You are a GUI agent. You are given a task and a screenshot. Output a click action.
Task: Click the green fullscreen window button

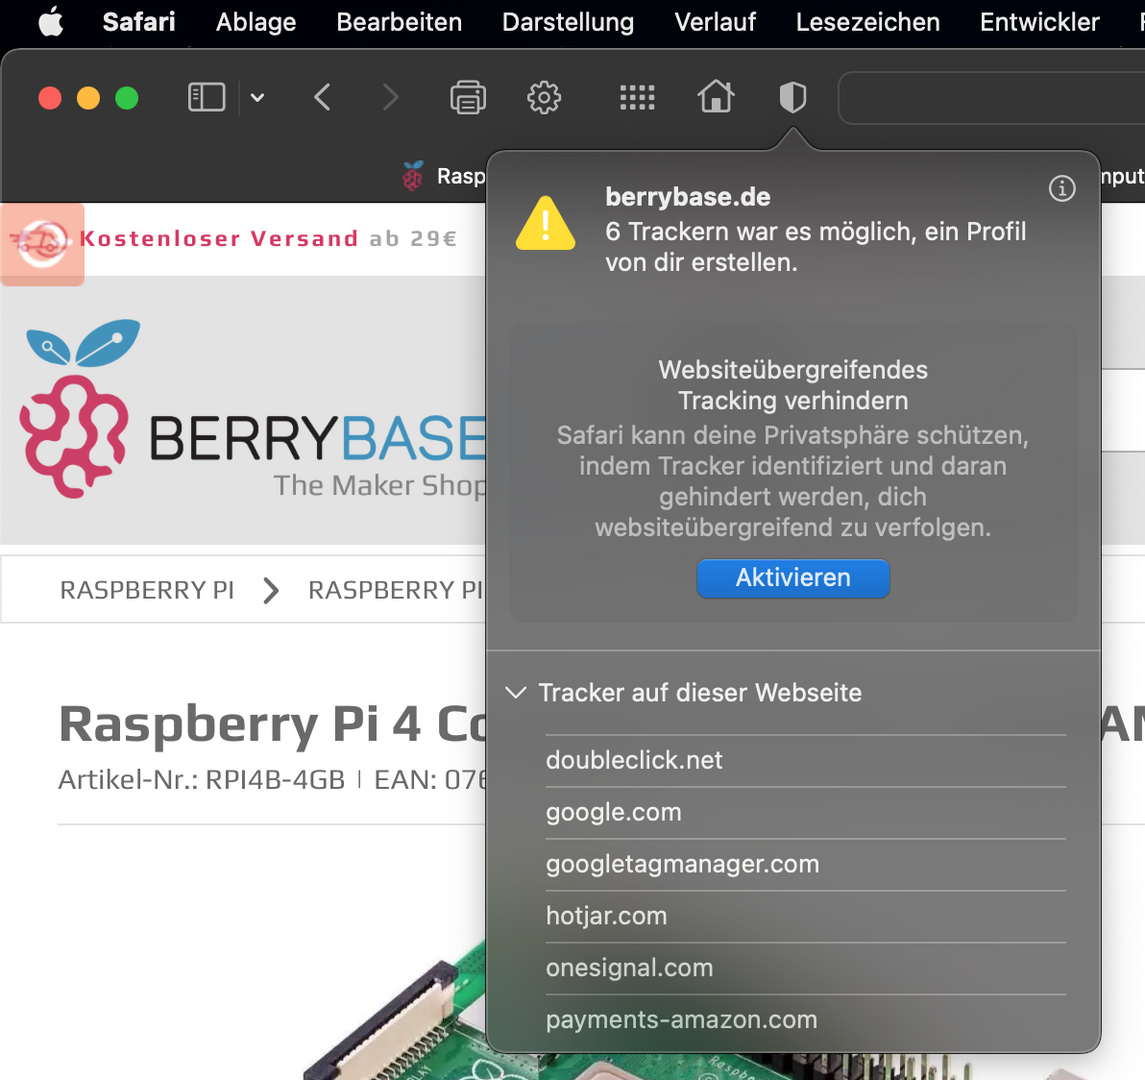coord(127,98)
